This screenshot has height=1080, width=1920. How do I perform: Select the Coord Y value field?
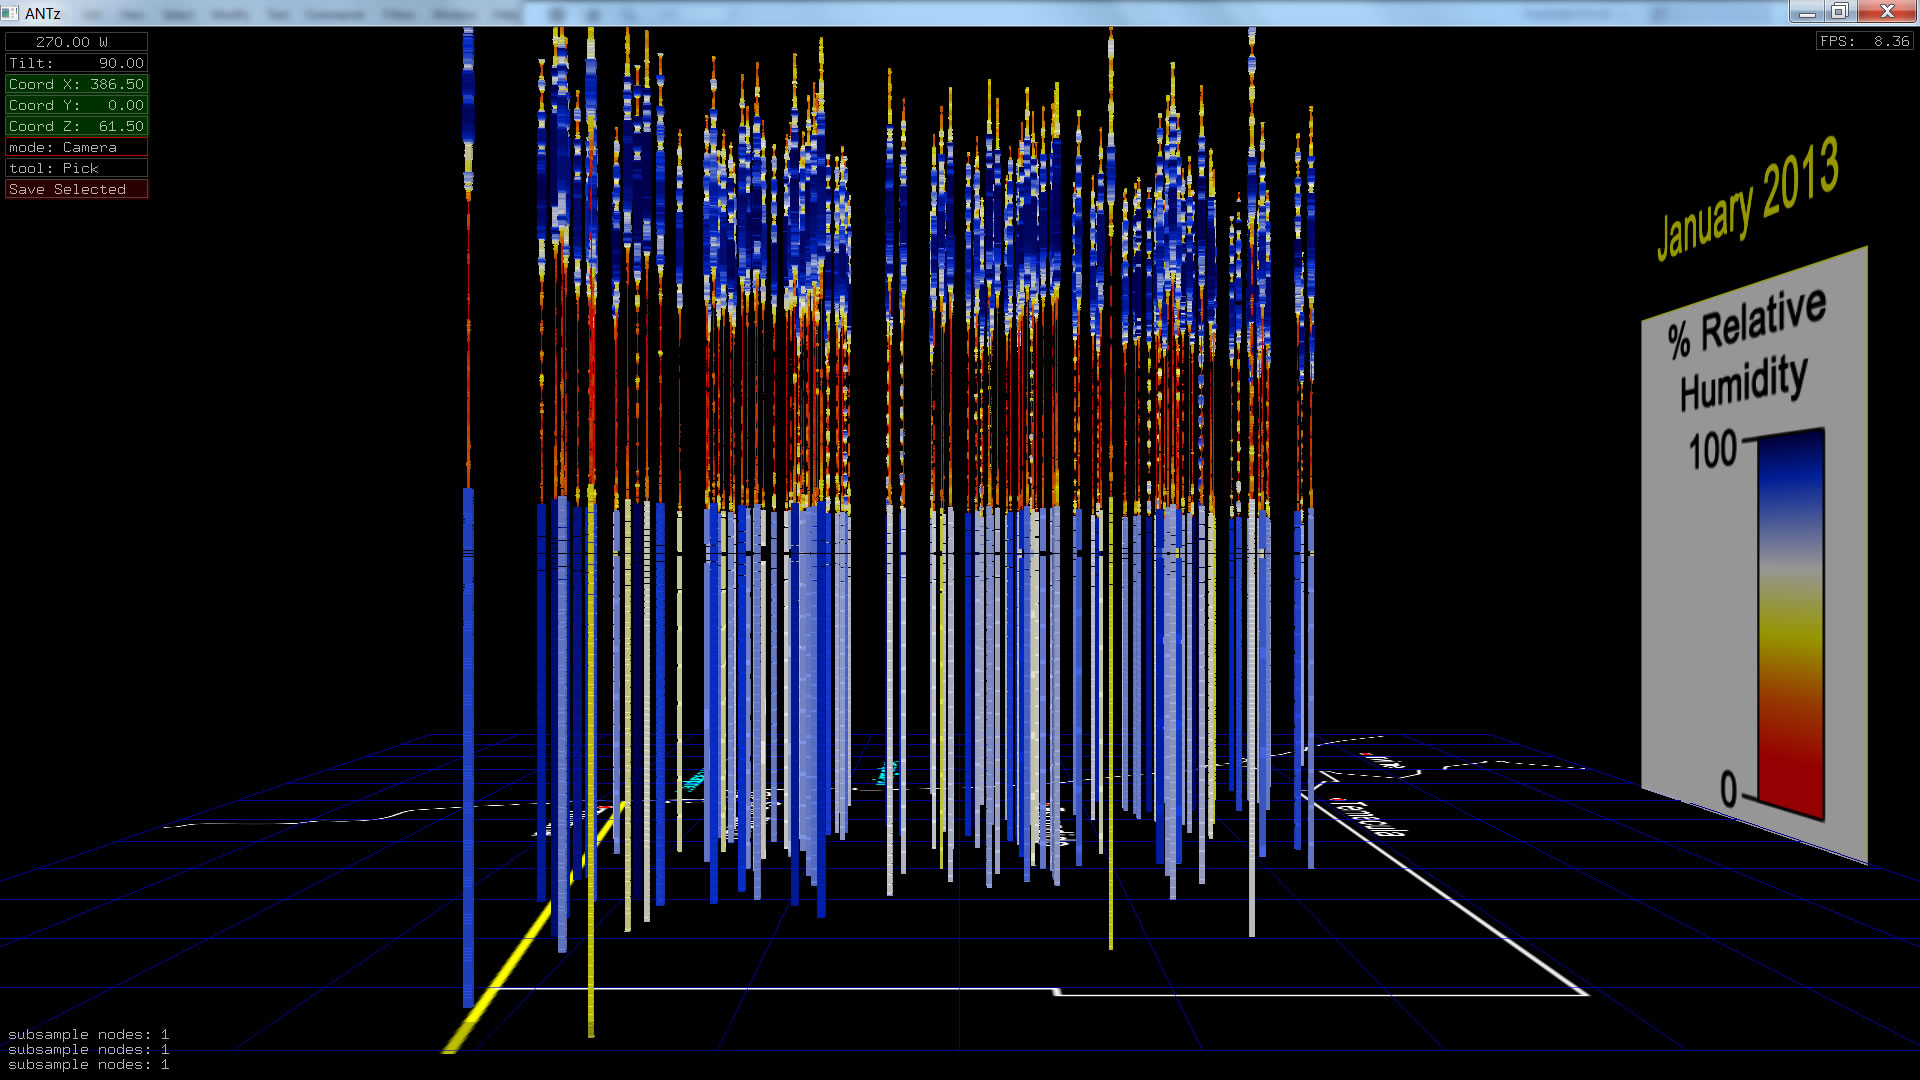tap(76, 105)
